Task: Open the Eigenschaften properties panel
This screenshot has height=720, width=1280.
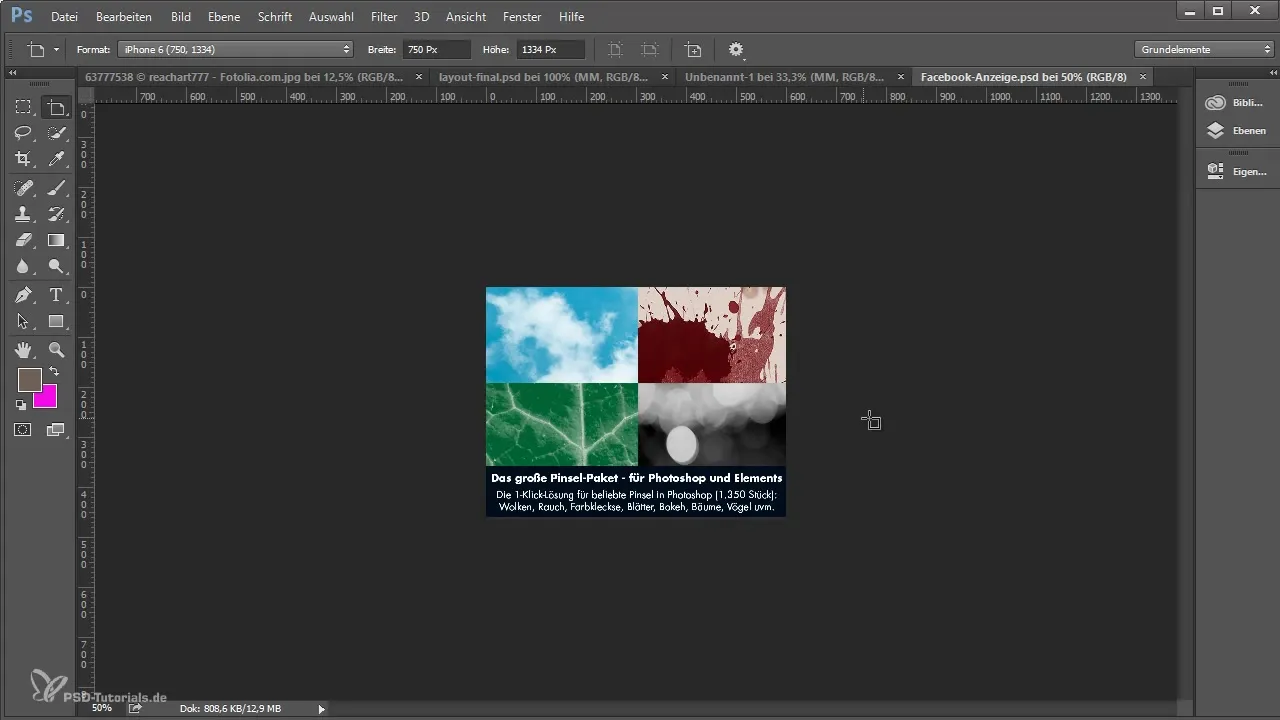Action: pyautogui.click(x=1237, y=171)
